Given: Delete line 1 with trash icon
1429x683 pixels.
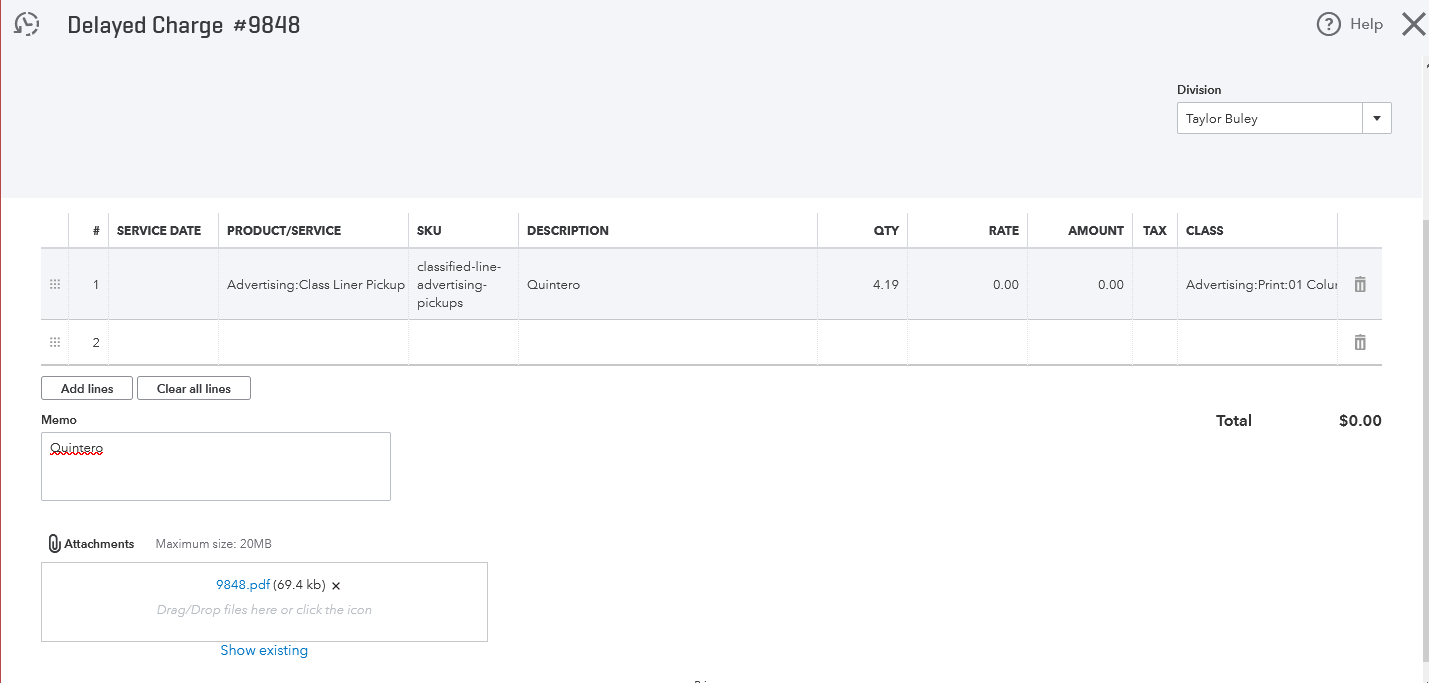Looking at the screenshot, I should tap(1359, 285).
